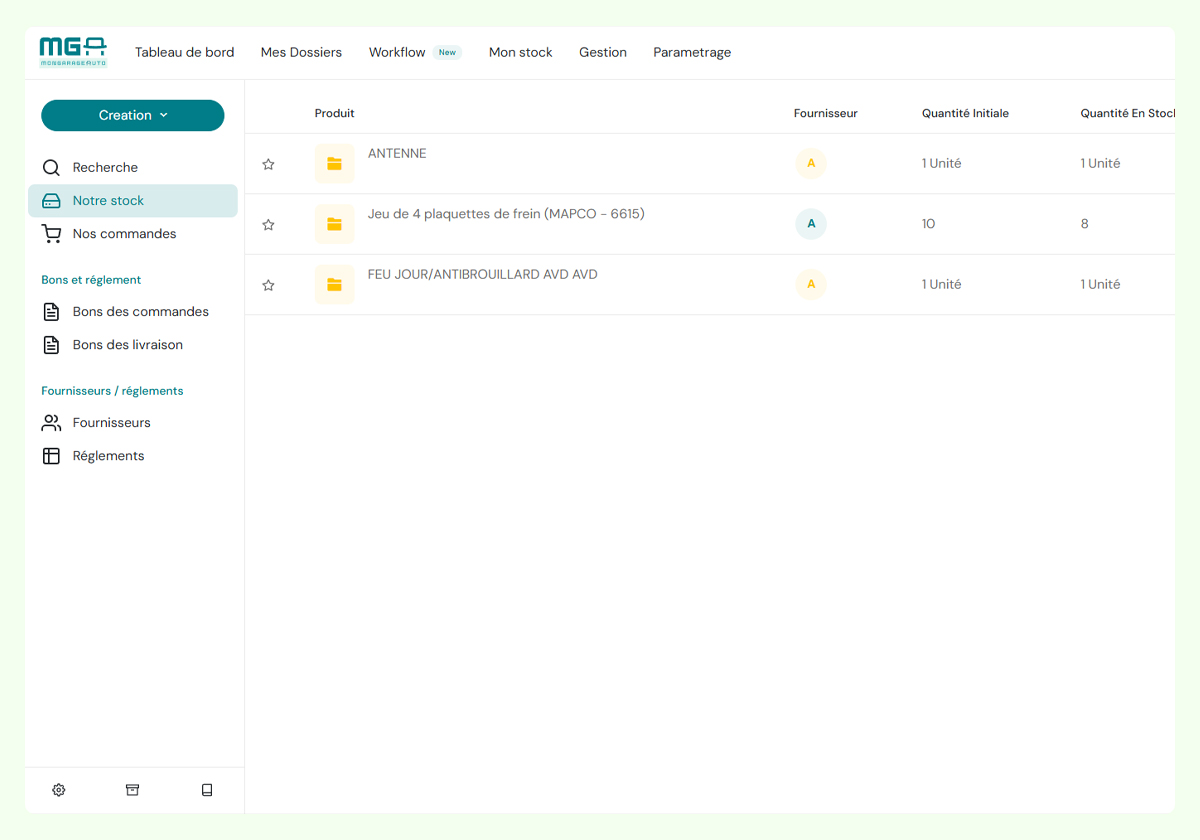Click the MG MonGarageAuto logo
This screenshot has height=840, width=1200.
(73, 52)
